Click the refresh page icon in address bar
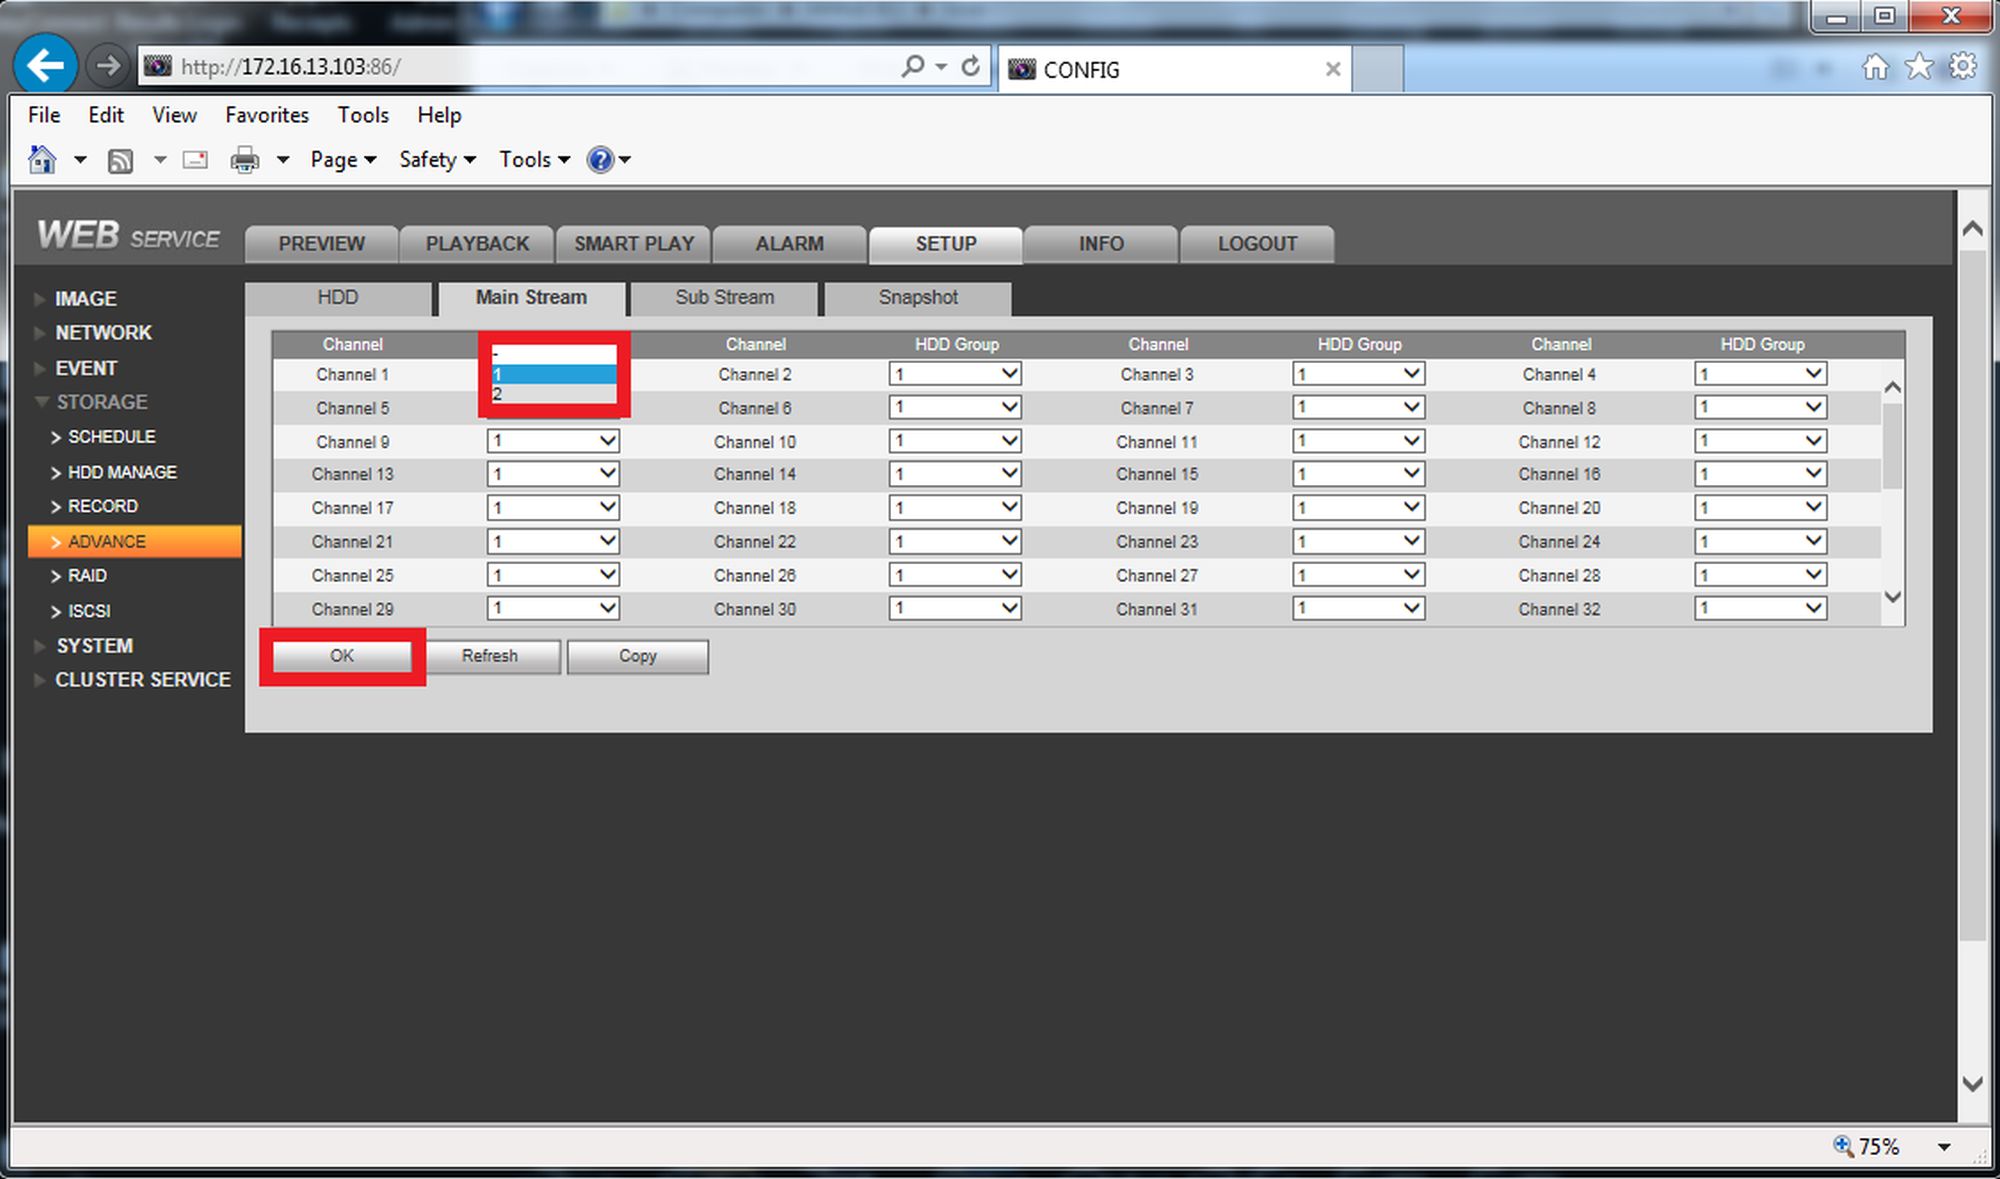Image resolution: width=2000 pixels, height=1179 pixels. 971,66
